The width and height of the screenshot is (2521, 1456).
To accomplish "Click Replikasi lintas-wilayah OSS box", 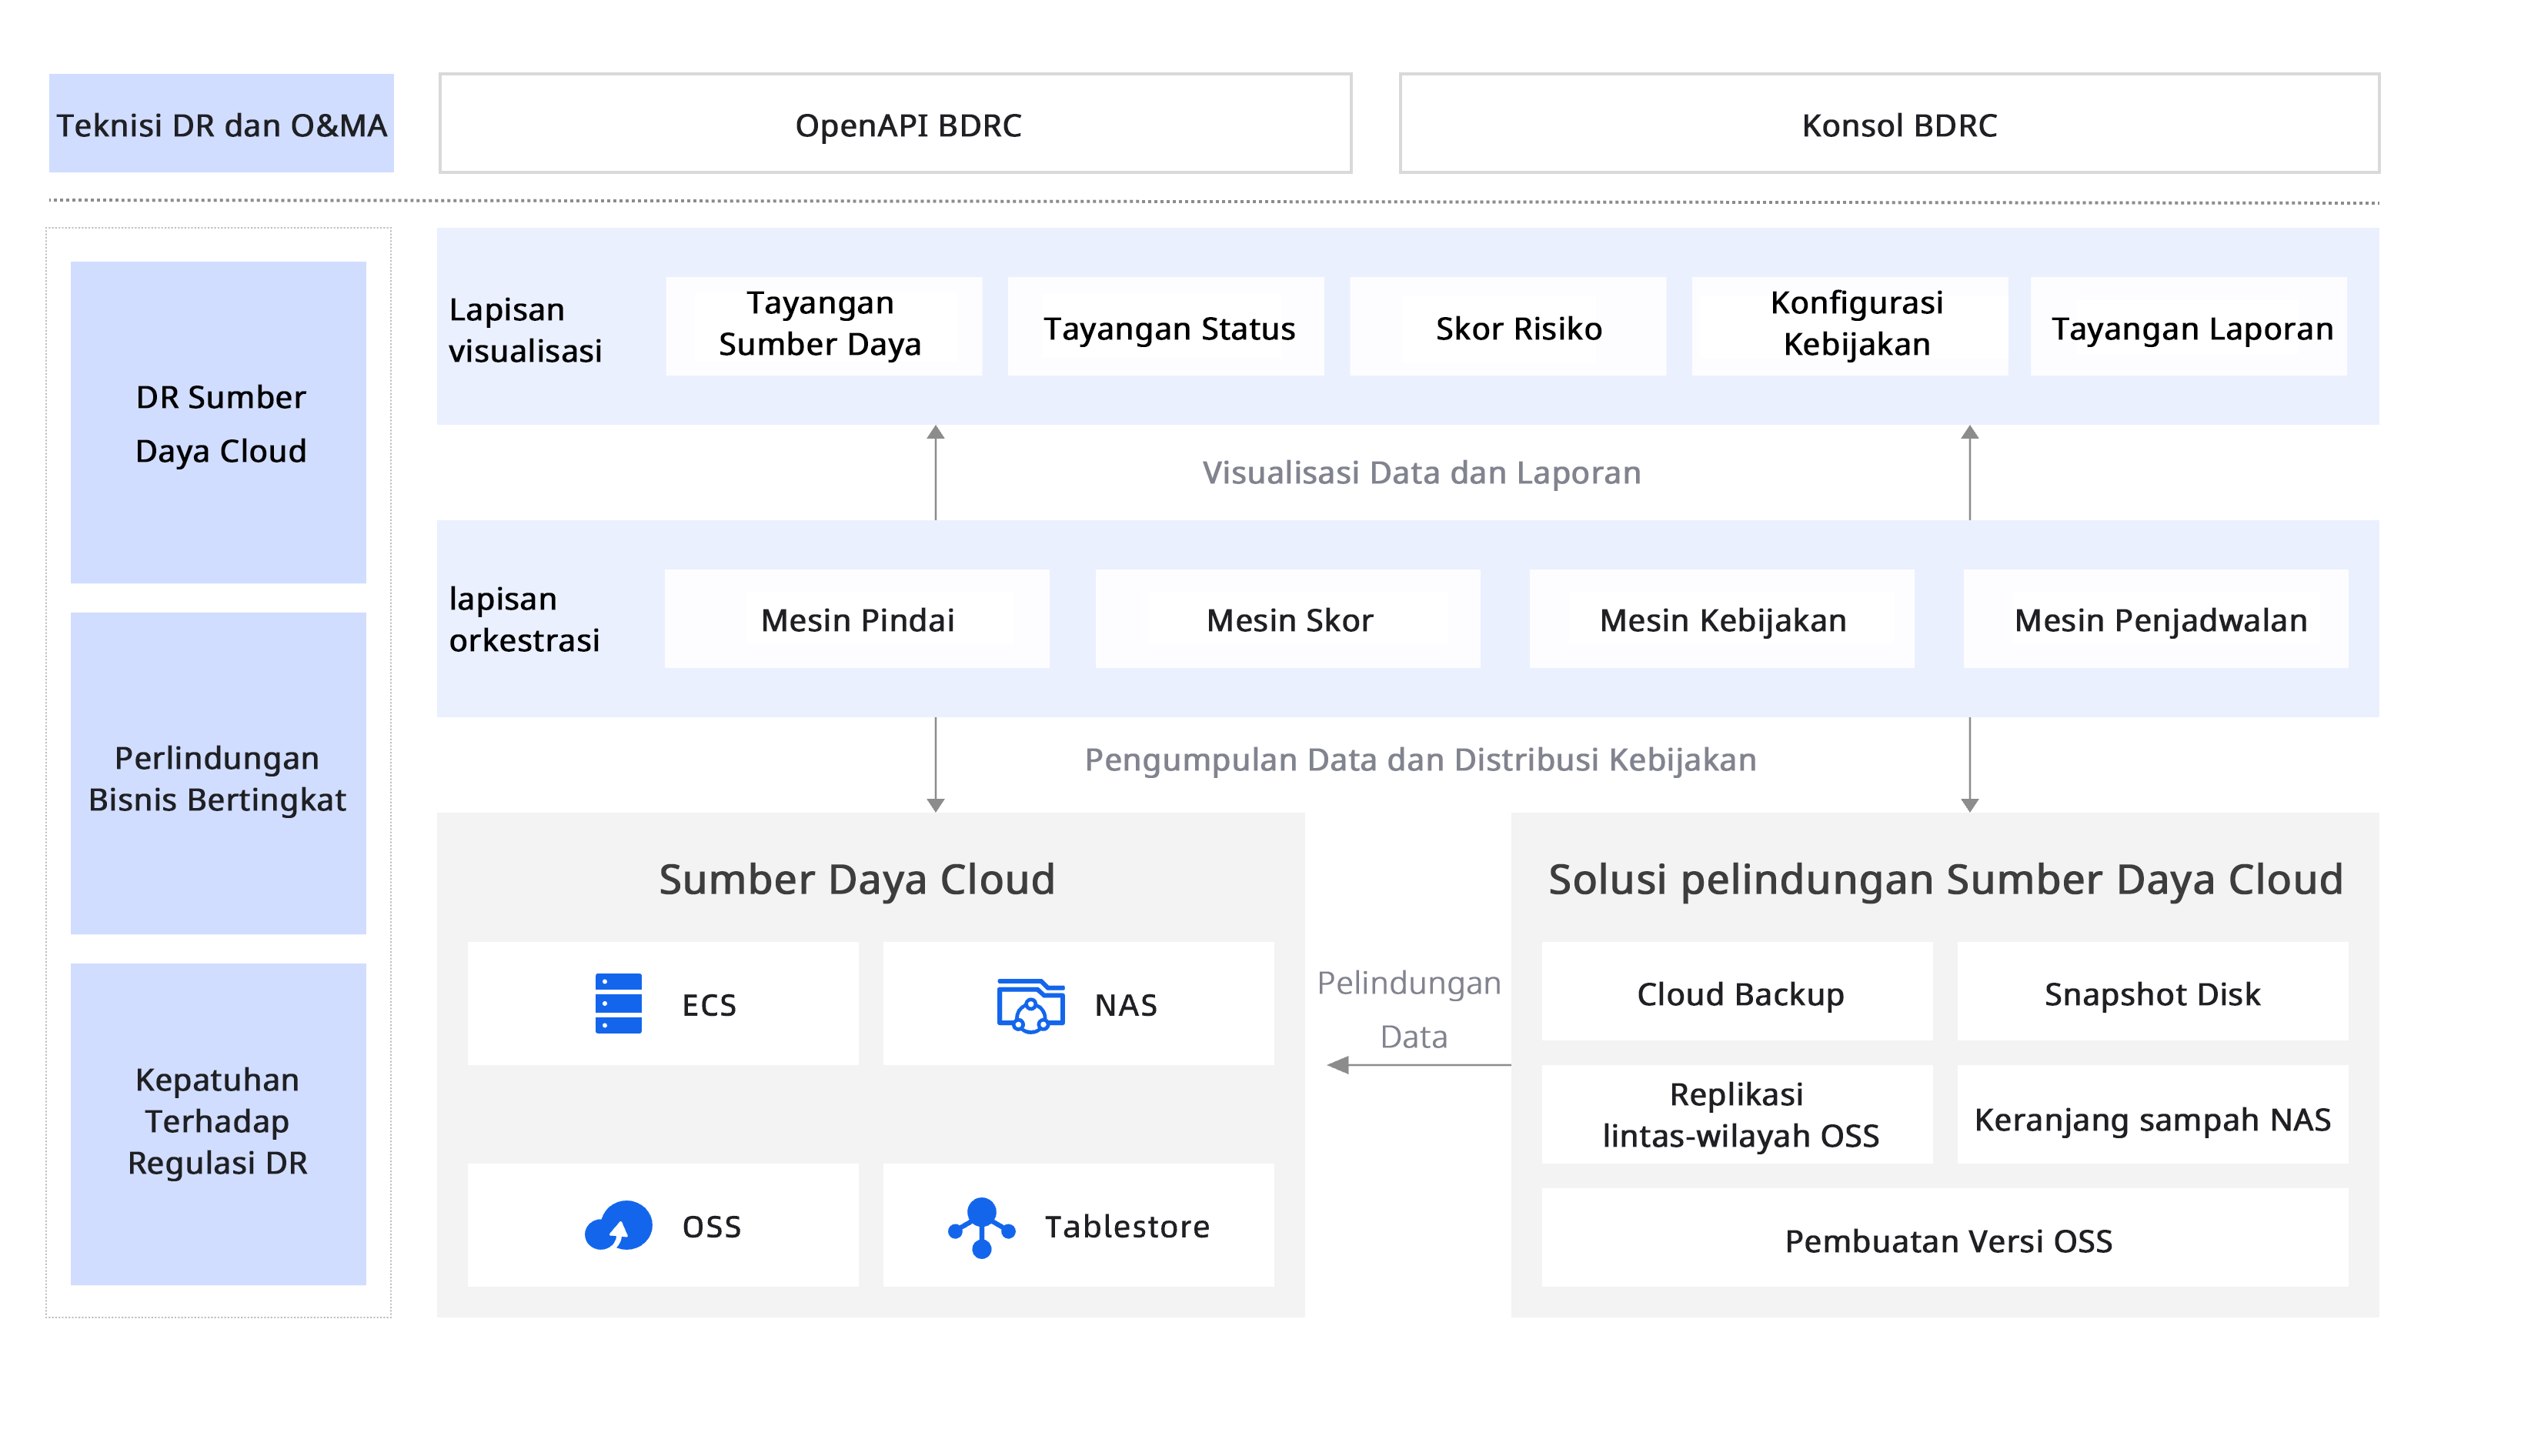I will pyautogui.click(x=1736, y=1114).
